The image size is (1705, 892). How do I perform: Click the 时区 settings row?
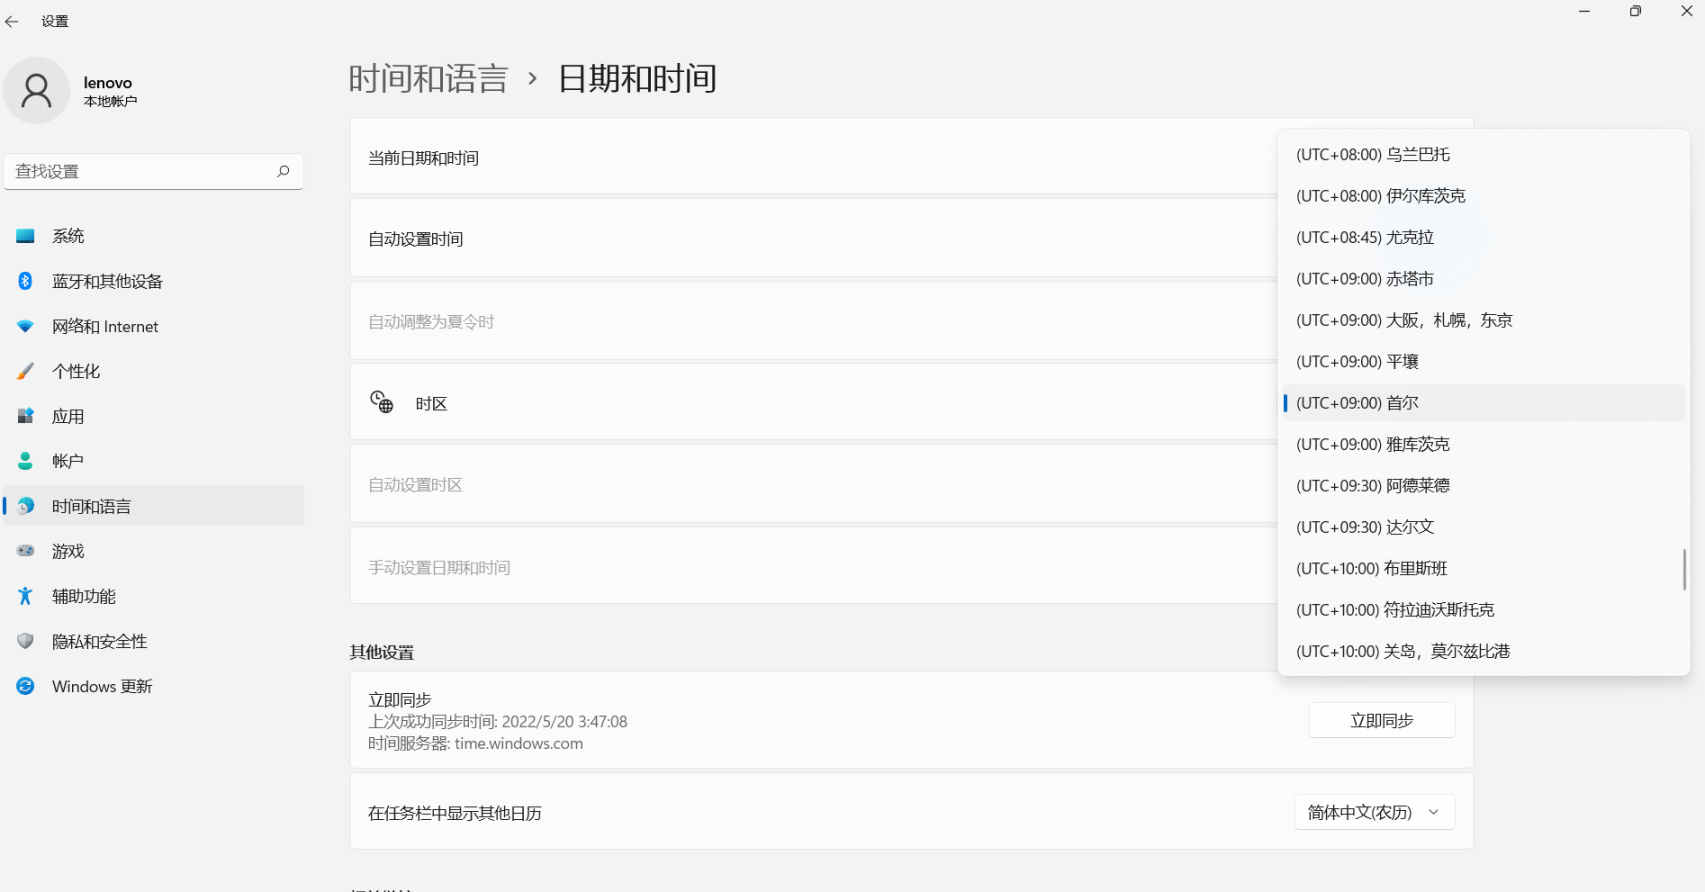tap(812, 402)
